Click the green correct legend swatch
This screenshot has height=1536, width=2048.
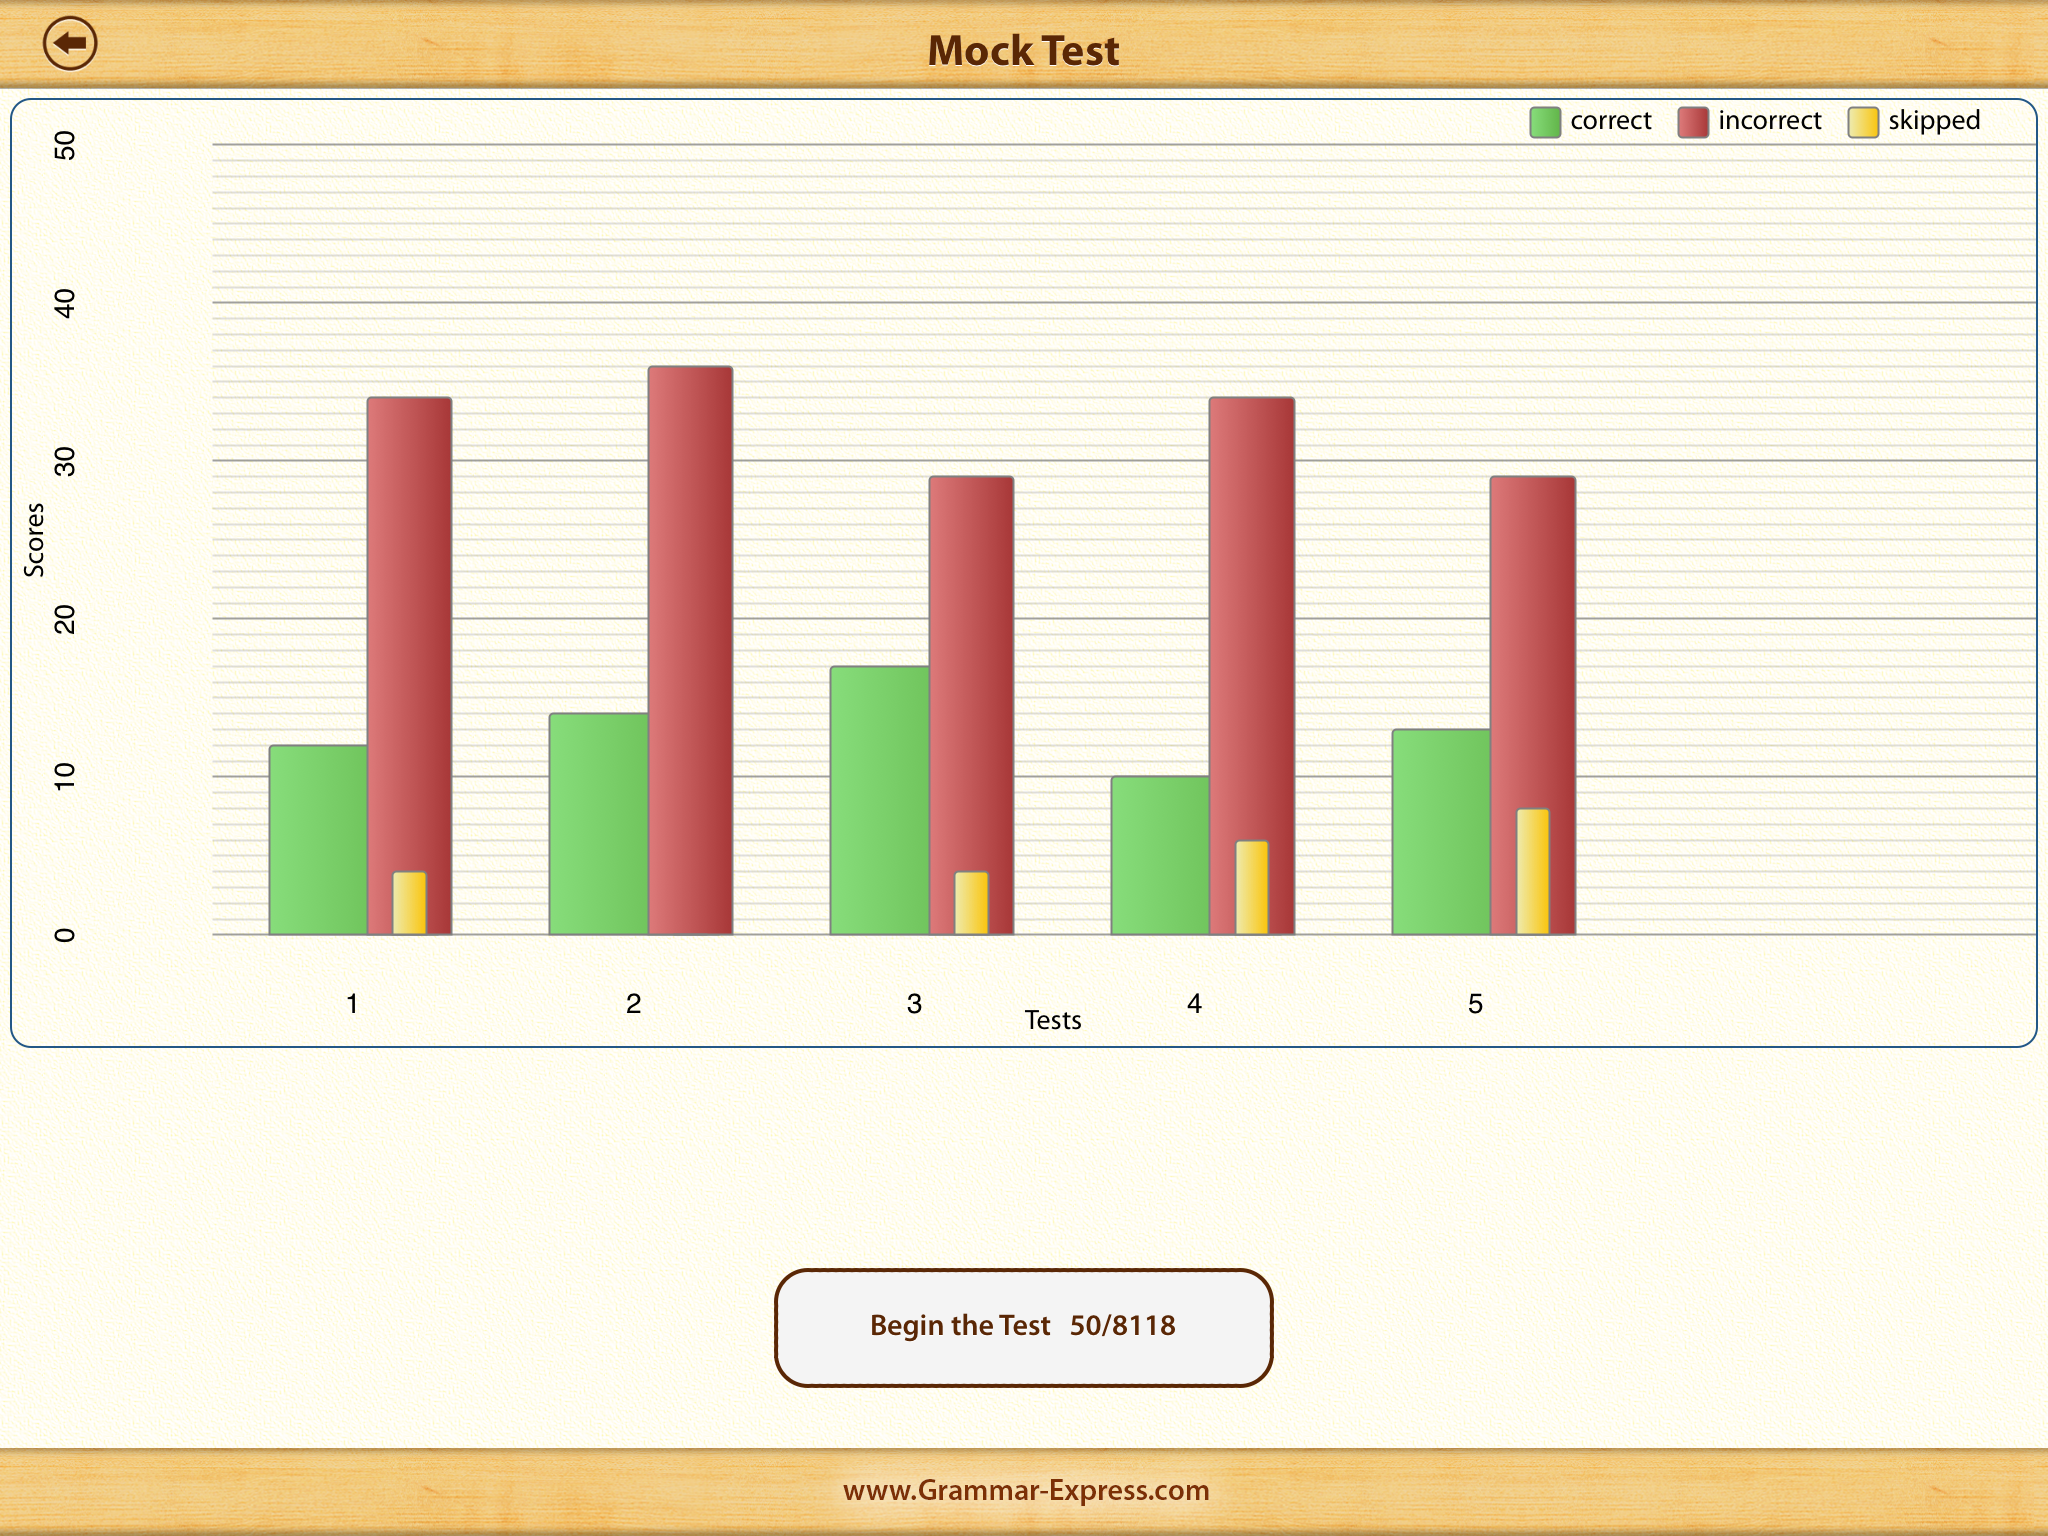pyautogui.click(x=1544, y=122)
